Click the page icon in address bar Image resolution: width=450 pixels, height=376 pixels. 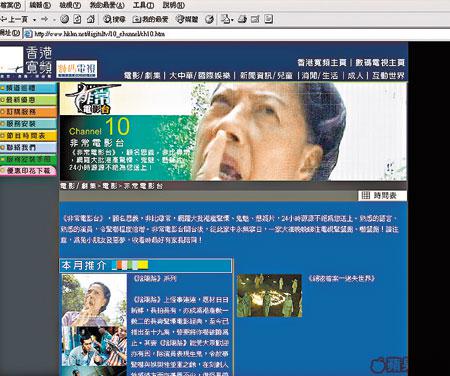(28, 34)
